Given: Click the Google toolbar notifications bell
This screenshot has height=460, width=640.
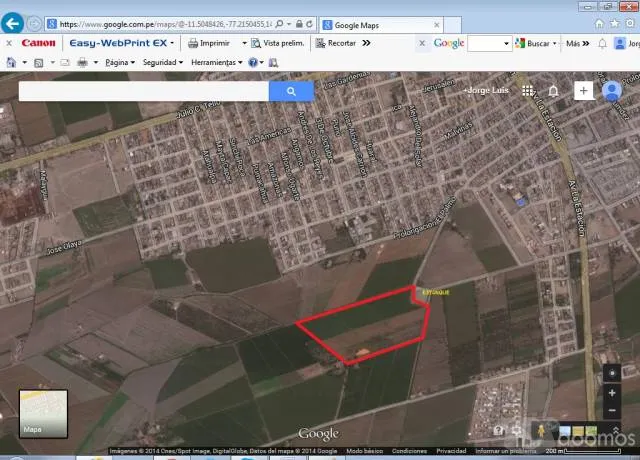Looking at the screenshot, I should pos(602,43).
